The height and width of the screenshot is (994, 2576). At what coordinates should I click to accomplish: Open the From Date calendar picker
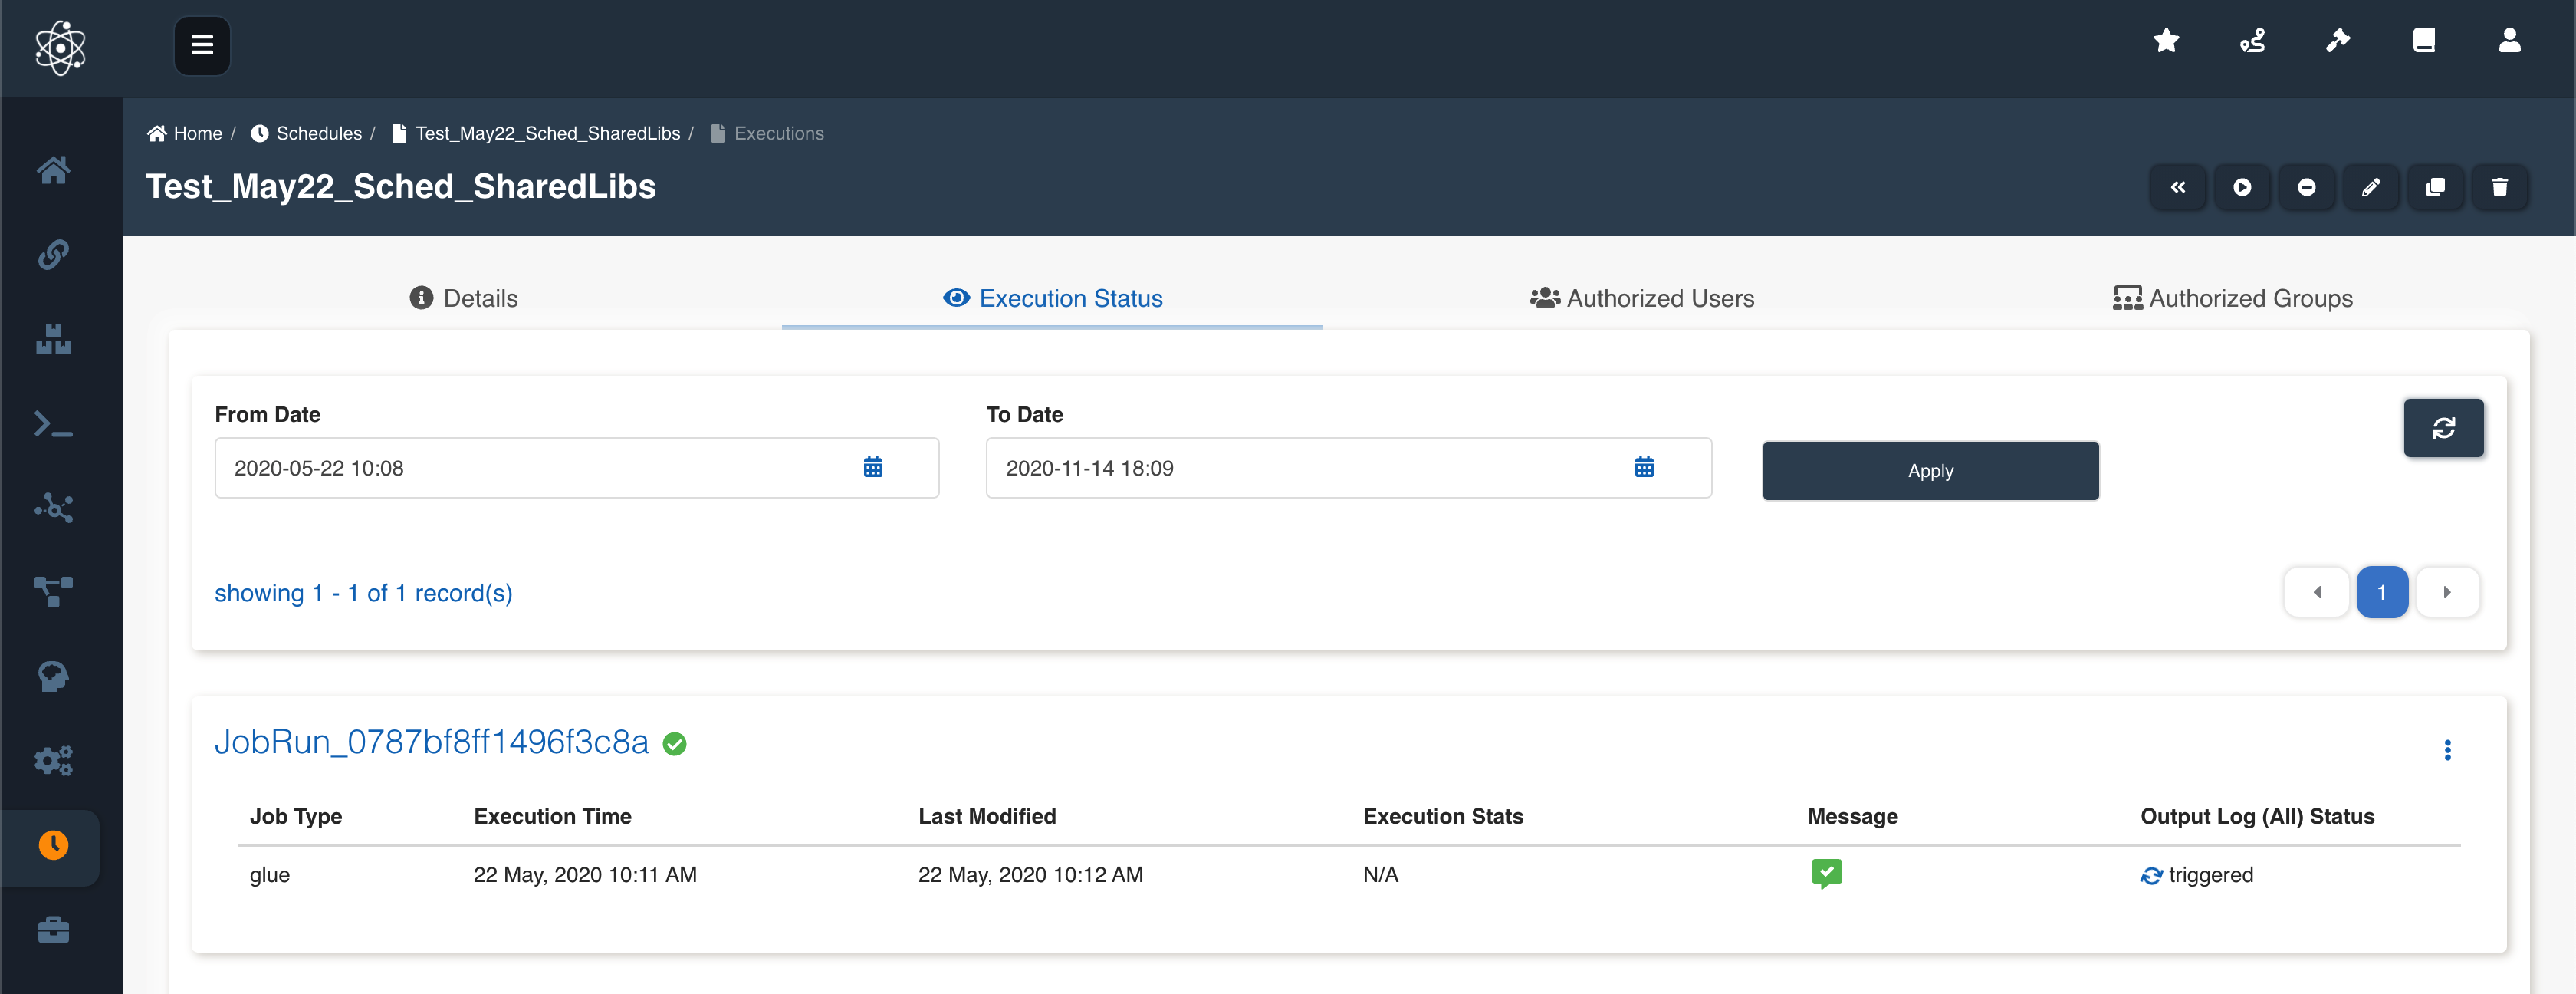(873, 466)
